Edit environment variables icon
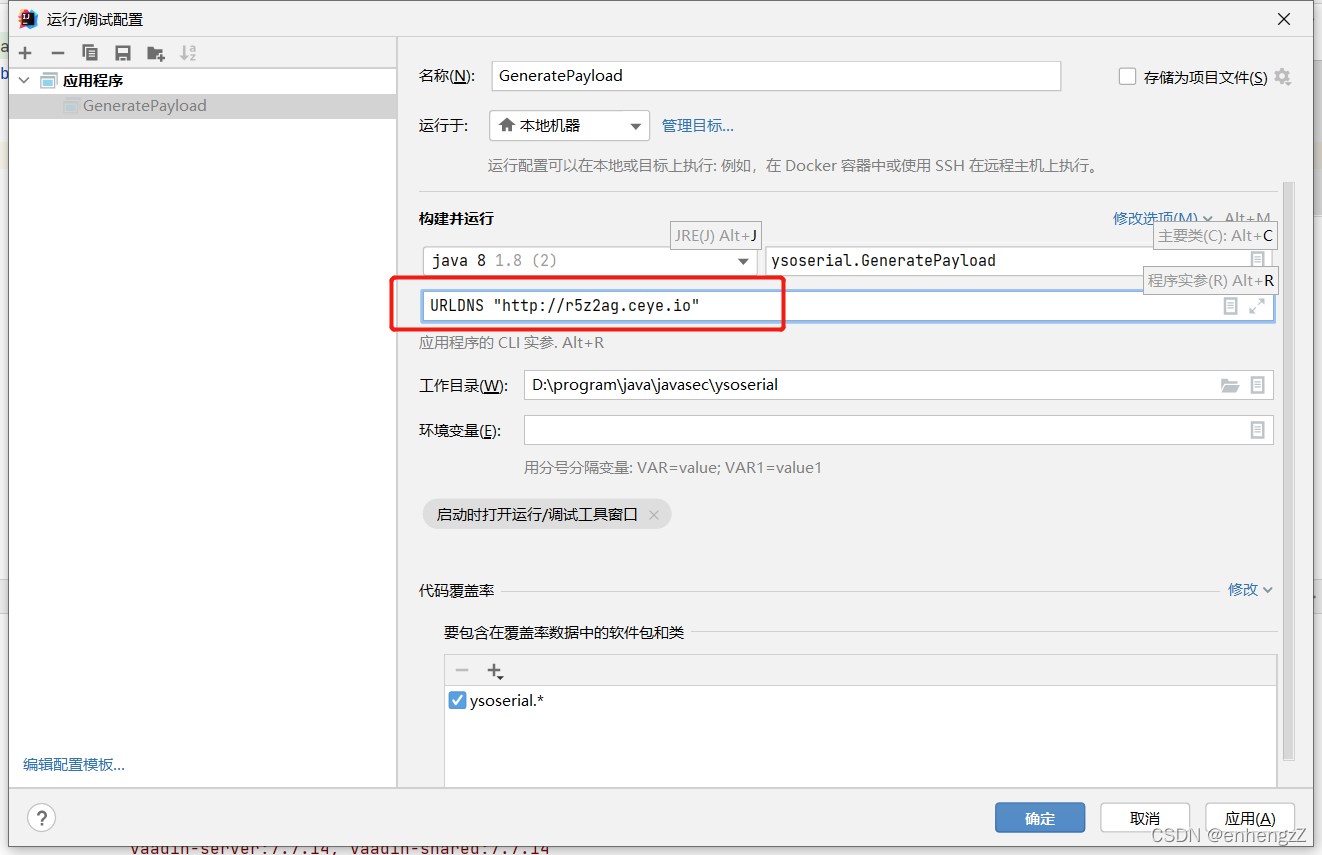1322x855 pixels. click(x=1258, y=430)
